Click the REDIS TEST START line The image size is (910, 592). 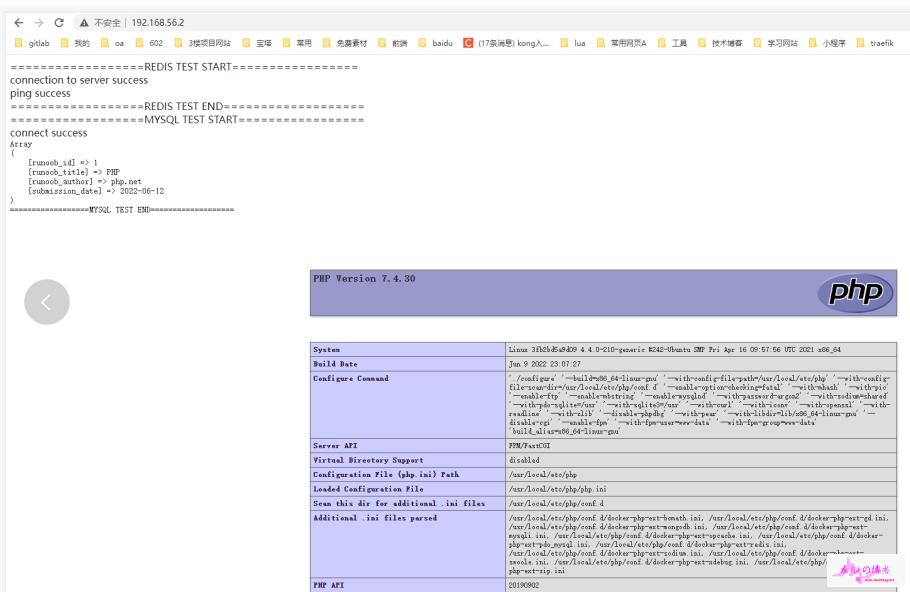coord(185,67)
